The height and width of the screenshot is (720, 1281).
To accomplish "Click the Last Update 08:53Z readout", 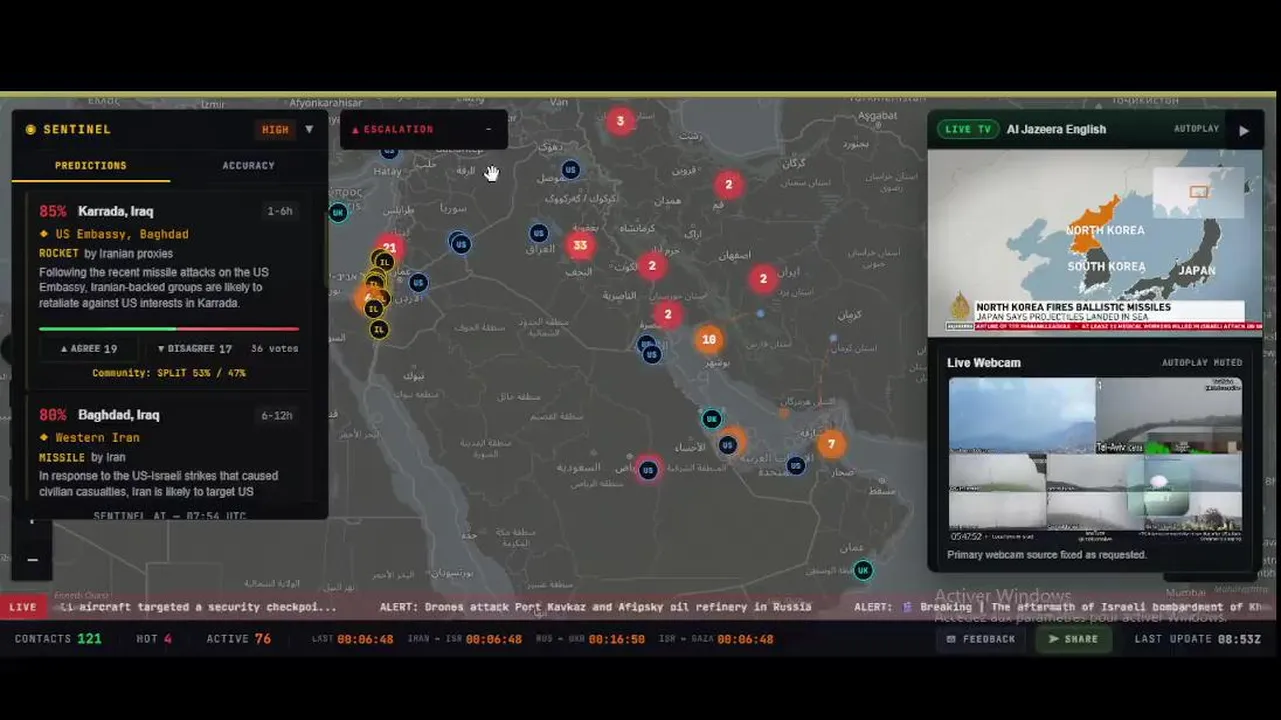I will (x=1198, y=639).
